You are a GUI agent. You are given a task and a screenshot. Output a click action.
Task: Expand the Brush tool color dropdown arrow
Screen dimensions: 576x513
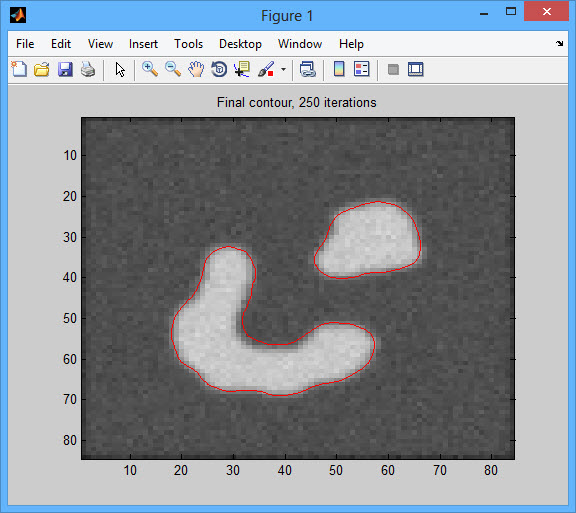point(283,69)
